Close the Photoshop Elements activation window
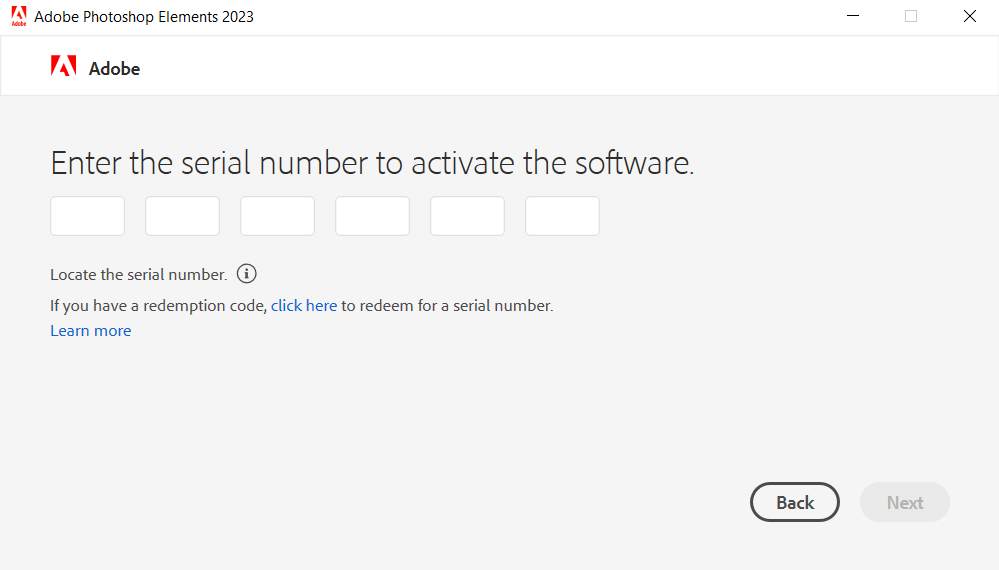999x570 pixels. 969,16
